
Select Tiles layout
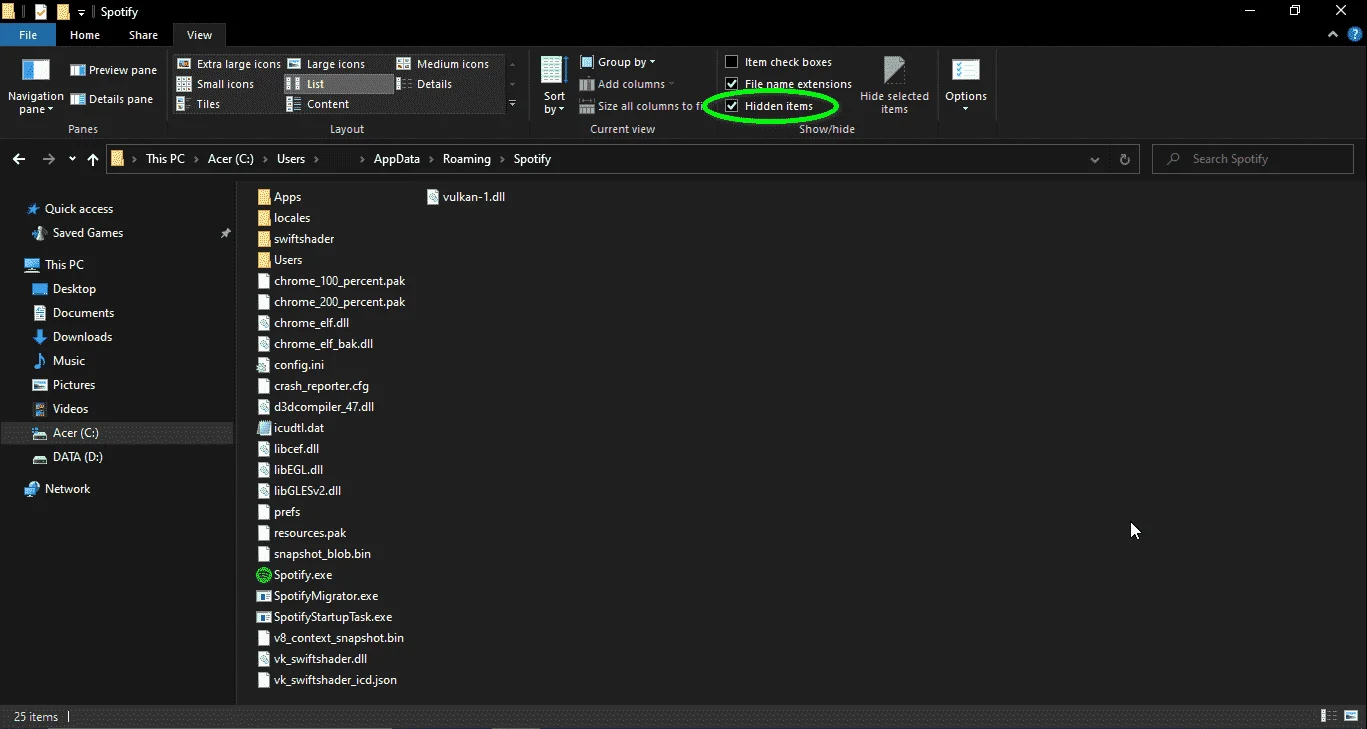coord(199,104)
